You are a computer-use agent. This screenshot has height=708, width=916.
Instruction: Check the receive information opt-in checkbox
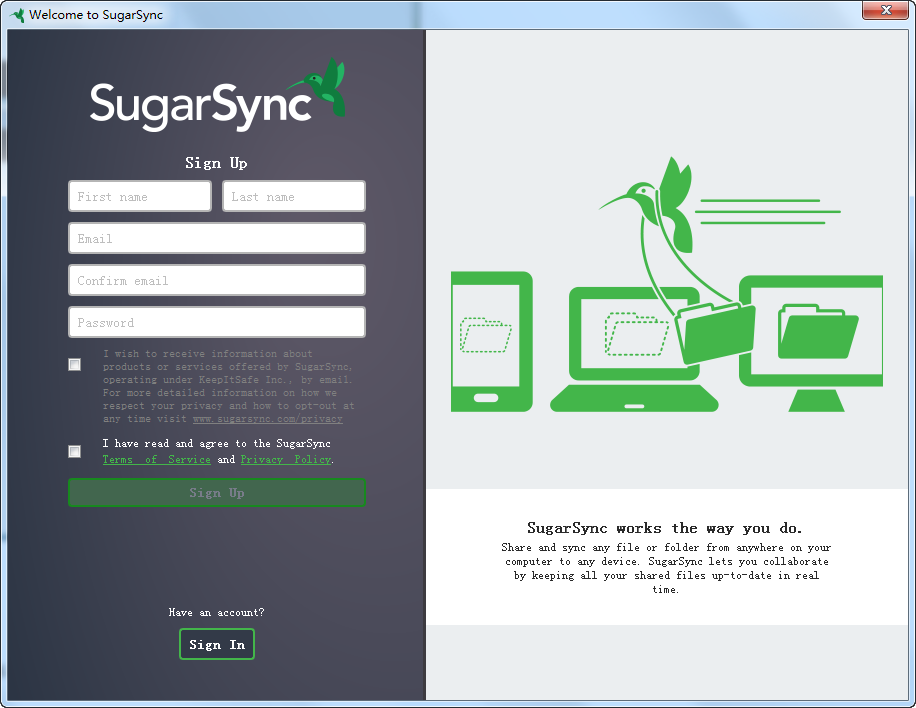(x=74, y=365)
